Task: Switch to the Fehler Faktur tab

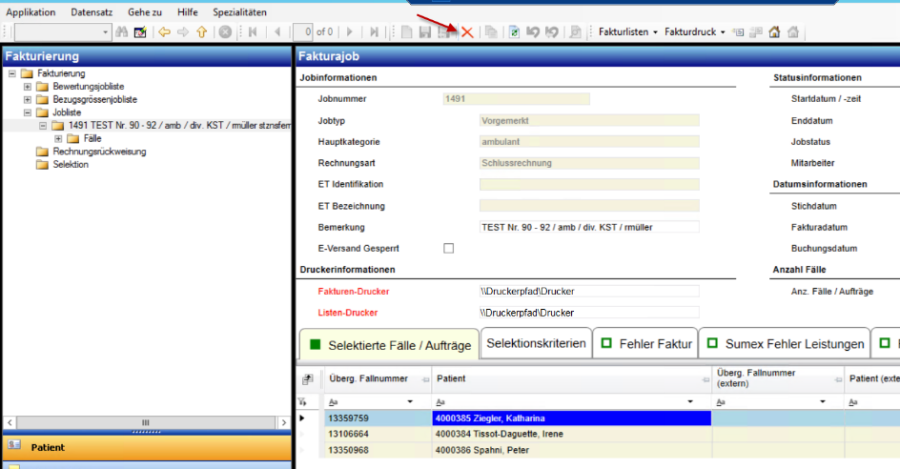Action: tap(646, 344)
